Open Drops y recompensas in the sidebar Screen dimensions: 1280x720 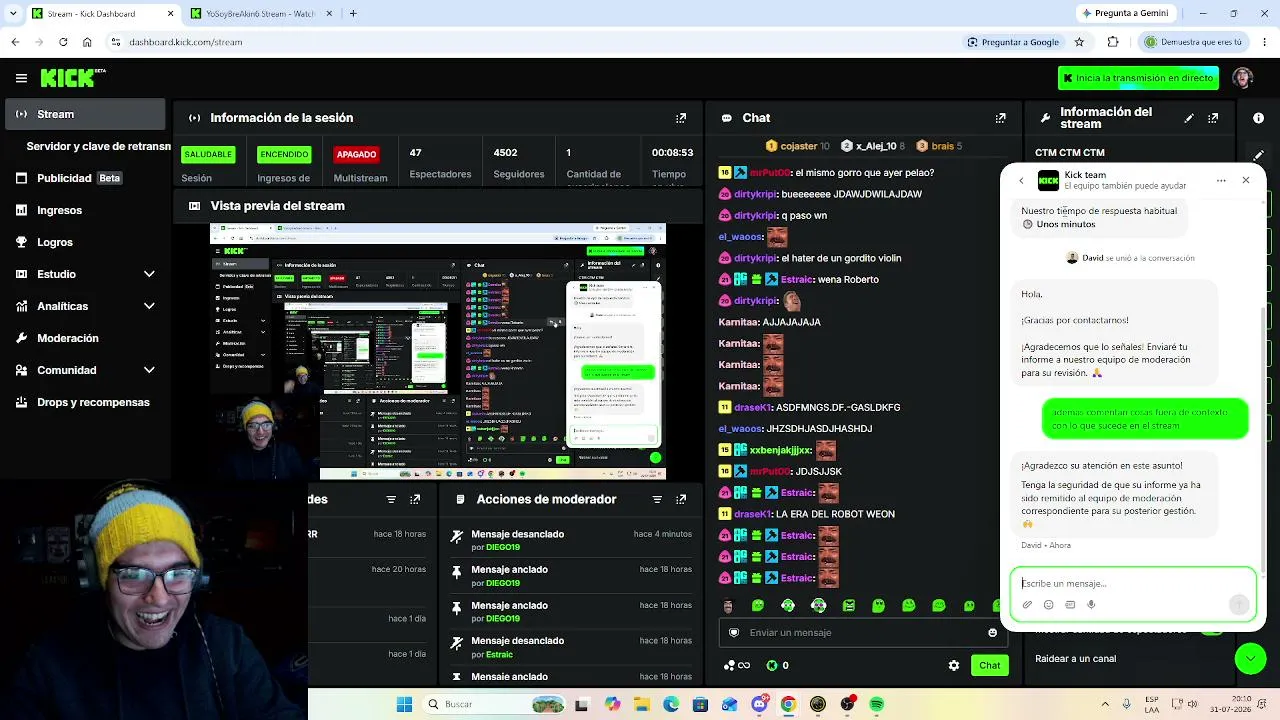point(85,402)
